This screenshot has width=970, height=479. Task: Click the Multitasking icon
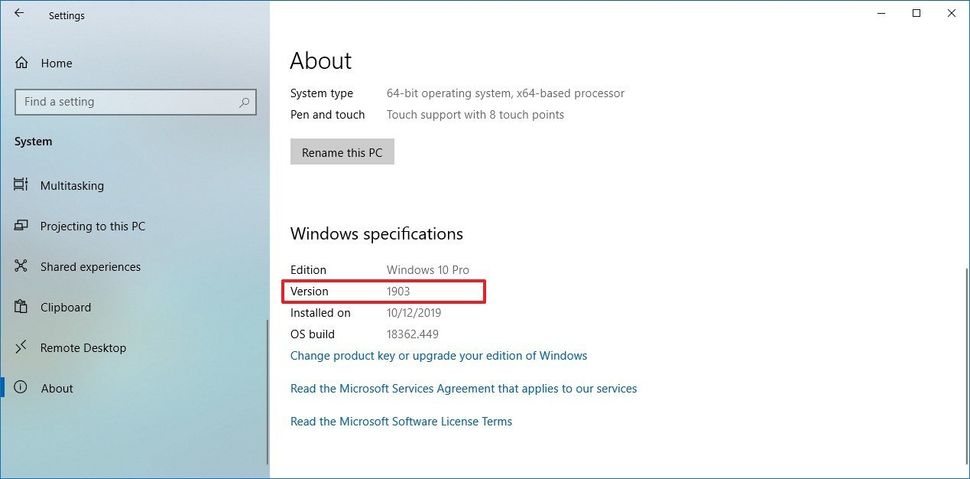[21, 185]
